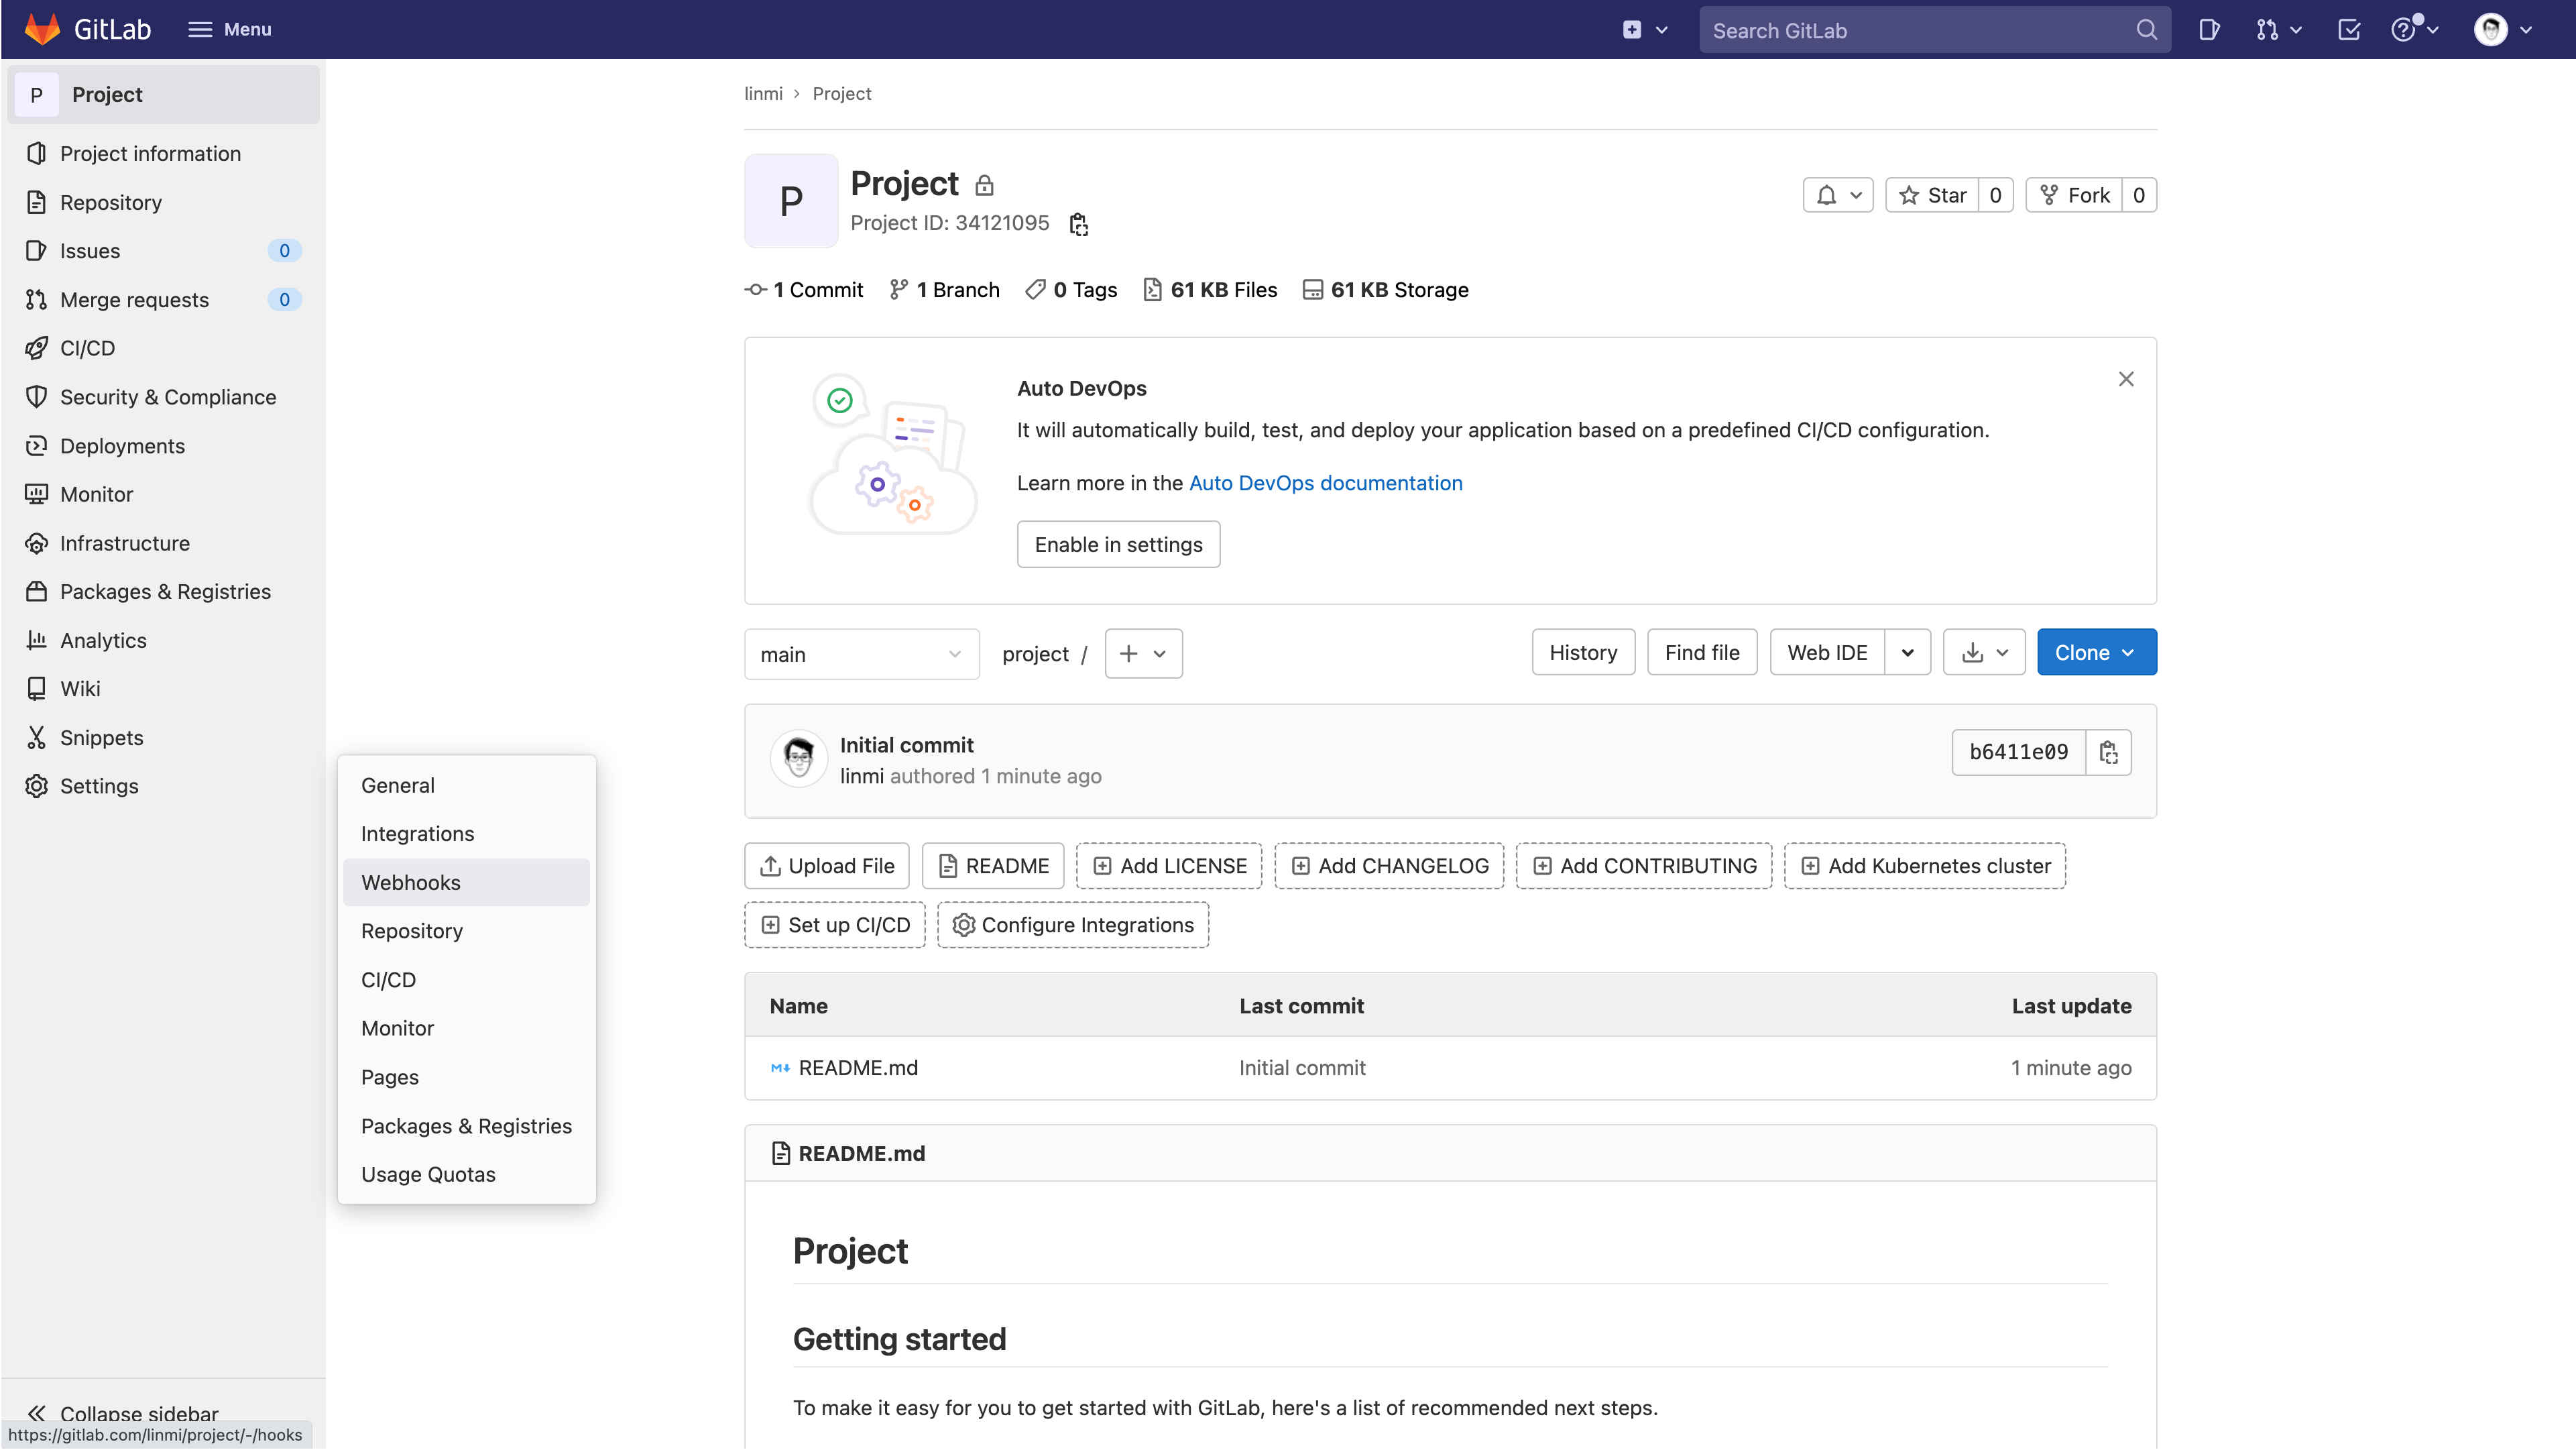Screen dimensions: 2576x1450
Task: Open the download source code dropdown
Action: coord(1984,653)
